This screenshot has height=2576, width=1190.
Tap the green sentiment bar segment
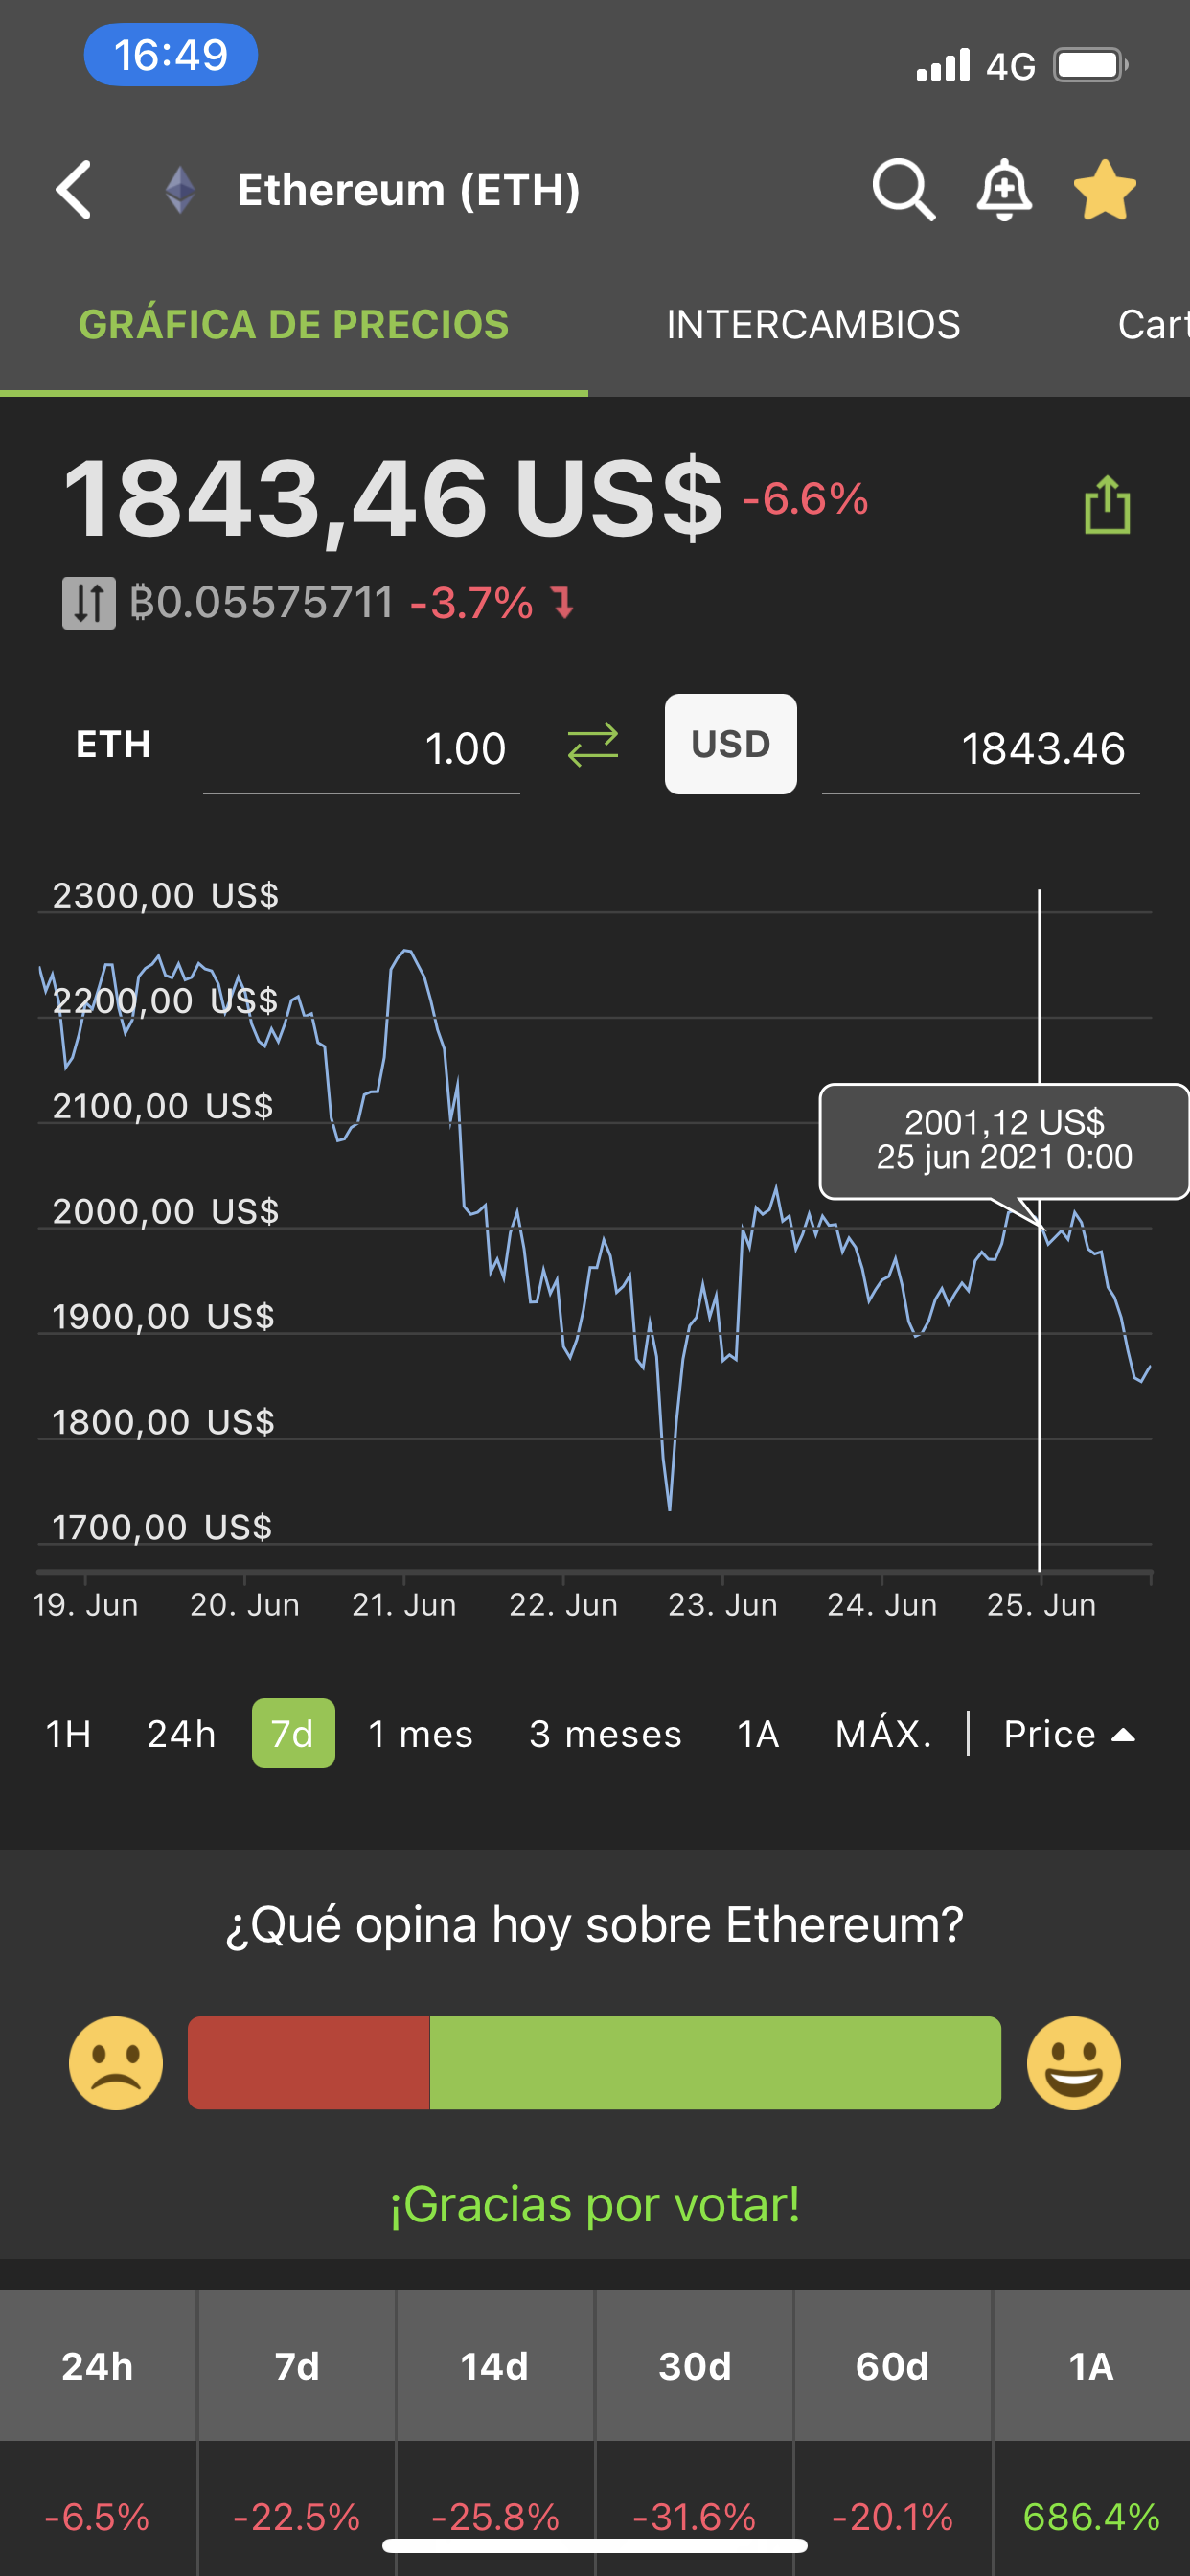(x=715, y=2062)
